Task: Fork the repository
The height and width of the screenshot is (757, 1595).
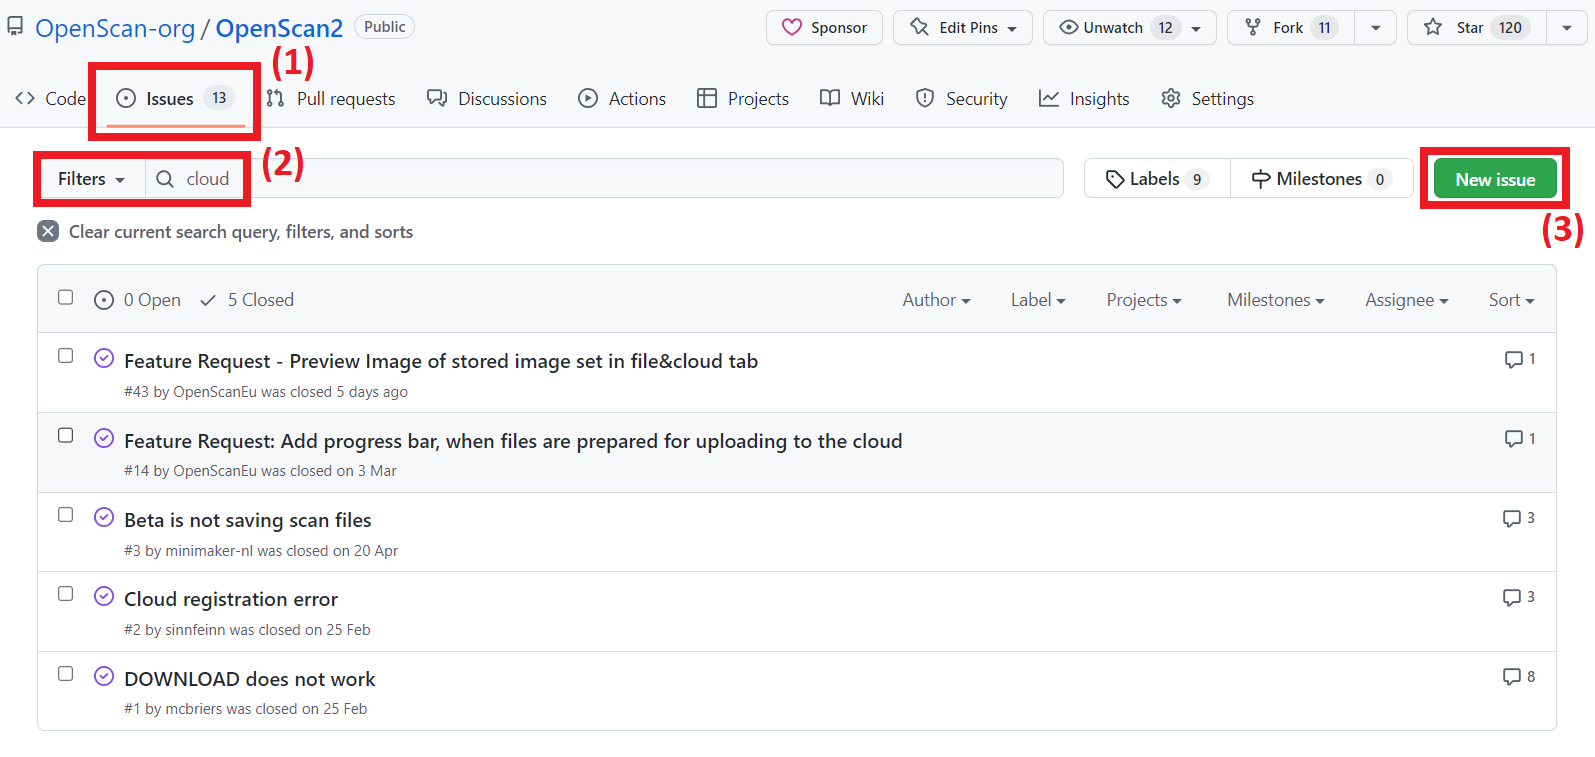Action: pos(1290,27)
